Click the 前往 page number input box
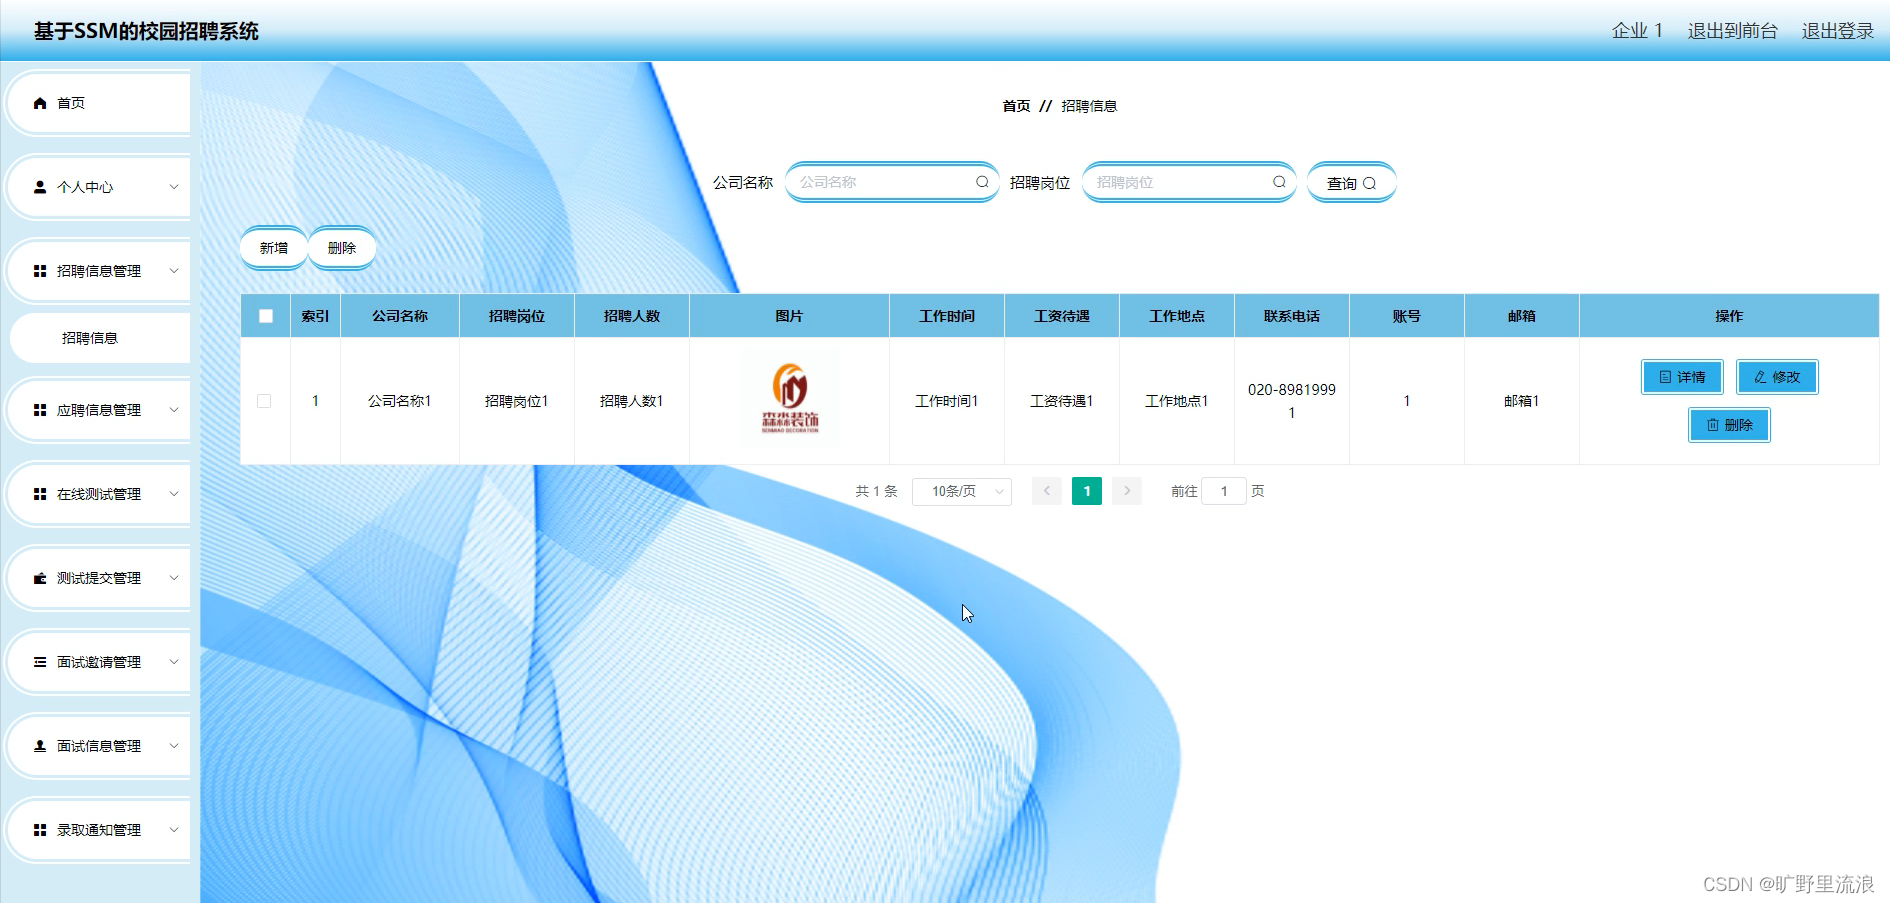Viewport: 1890px width, 903px height. [1224, 491]
